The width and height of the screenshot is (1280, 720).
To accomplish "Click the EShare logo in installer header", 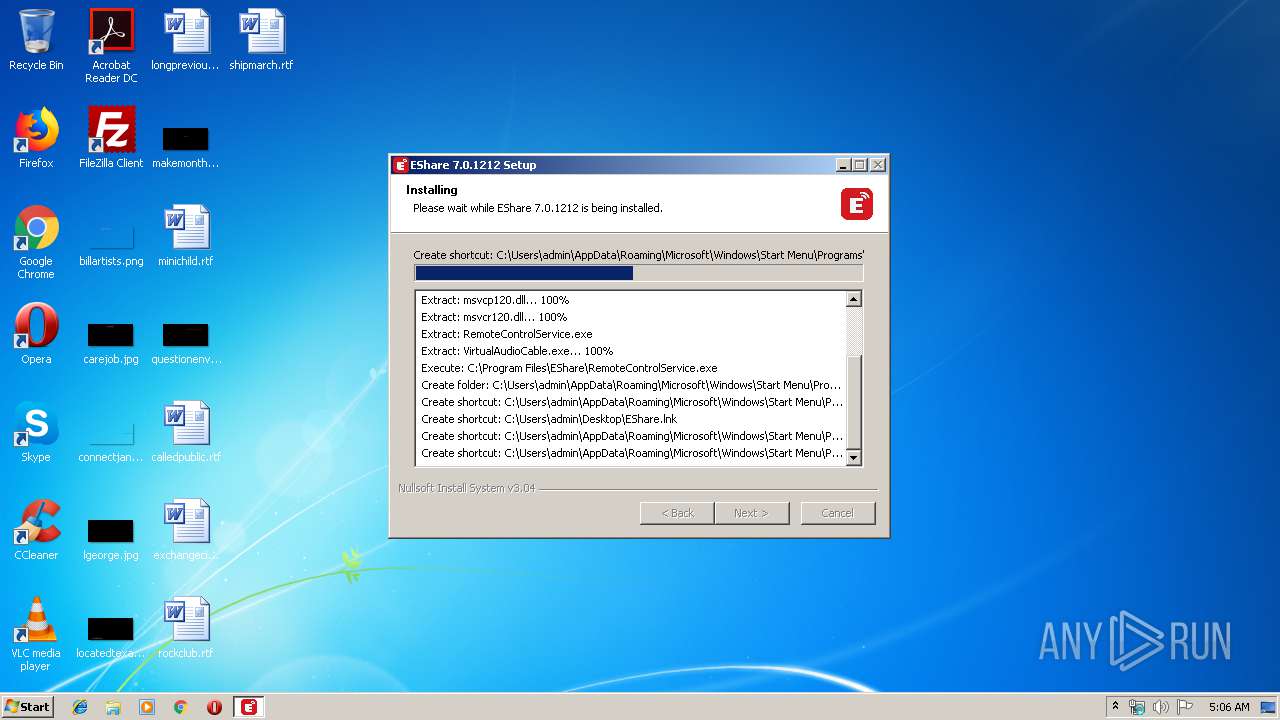I will coord(857,204).
